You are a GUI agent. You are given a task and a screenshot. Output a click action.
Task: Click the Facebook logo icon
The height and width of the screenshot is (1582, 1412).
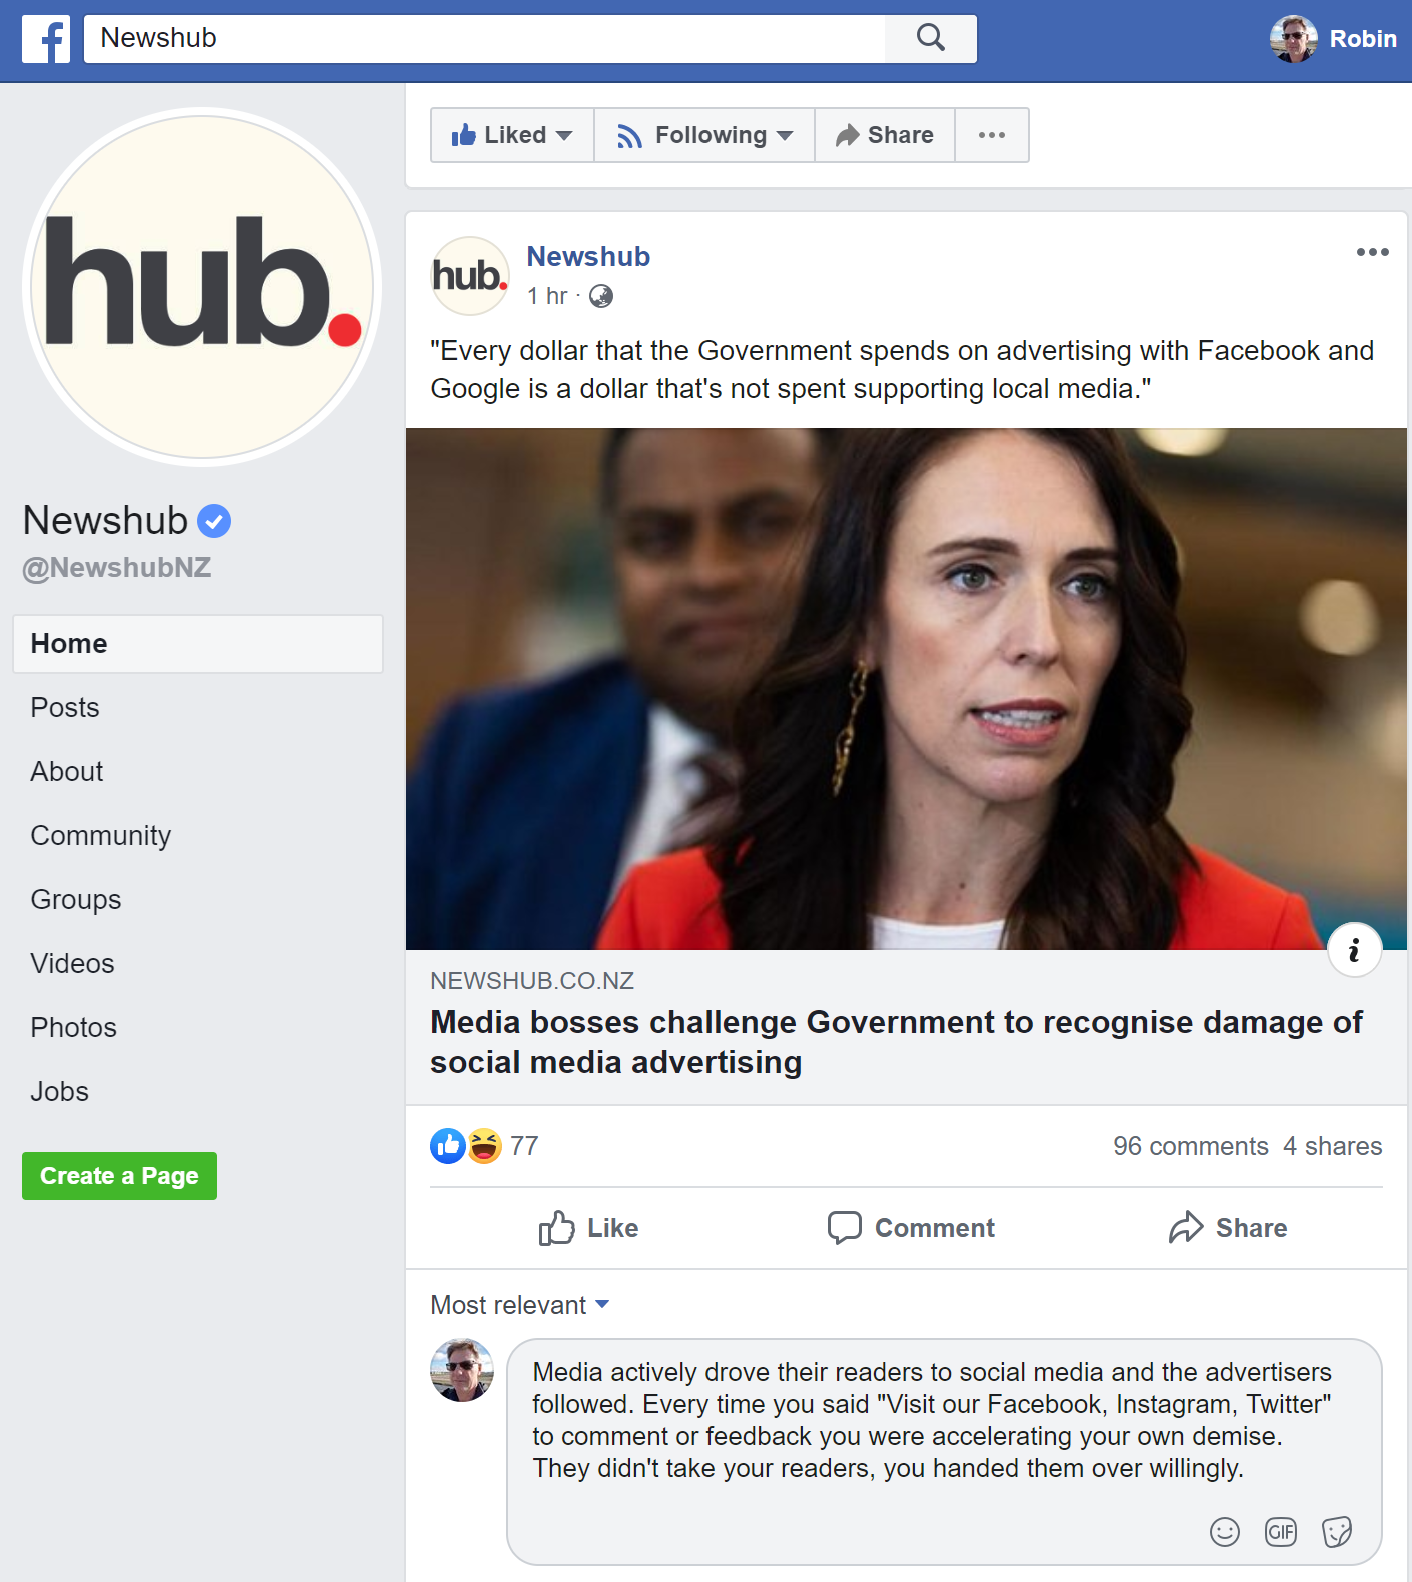46,39
